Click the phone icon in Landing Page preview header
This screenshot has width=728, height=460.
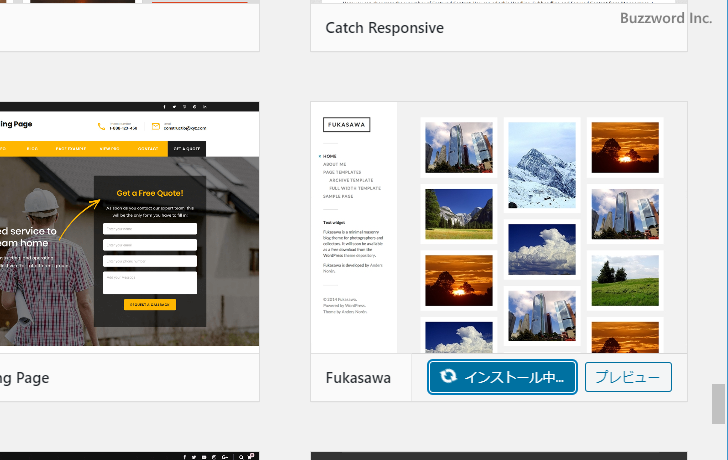coord(102,126)
